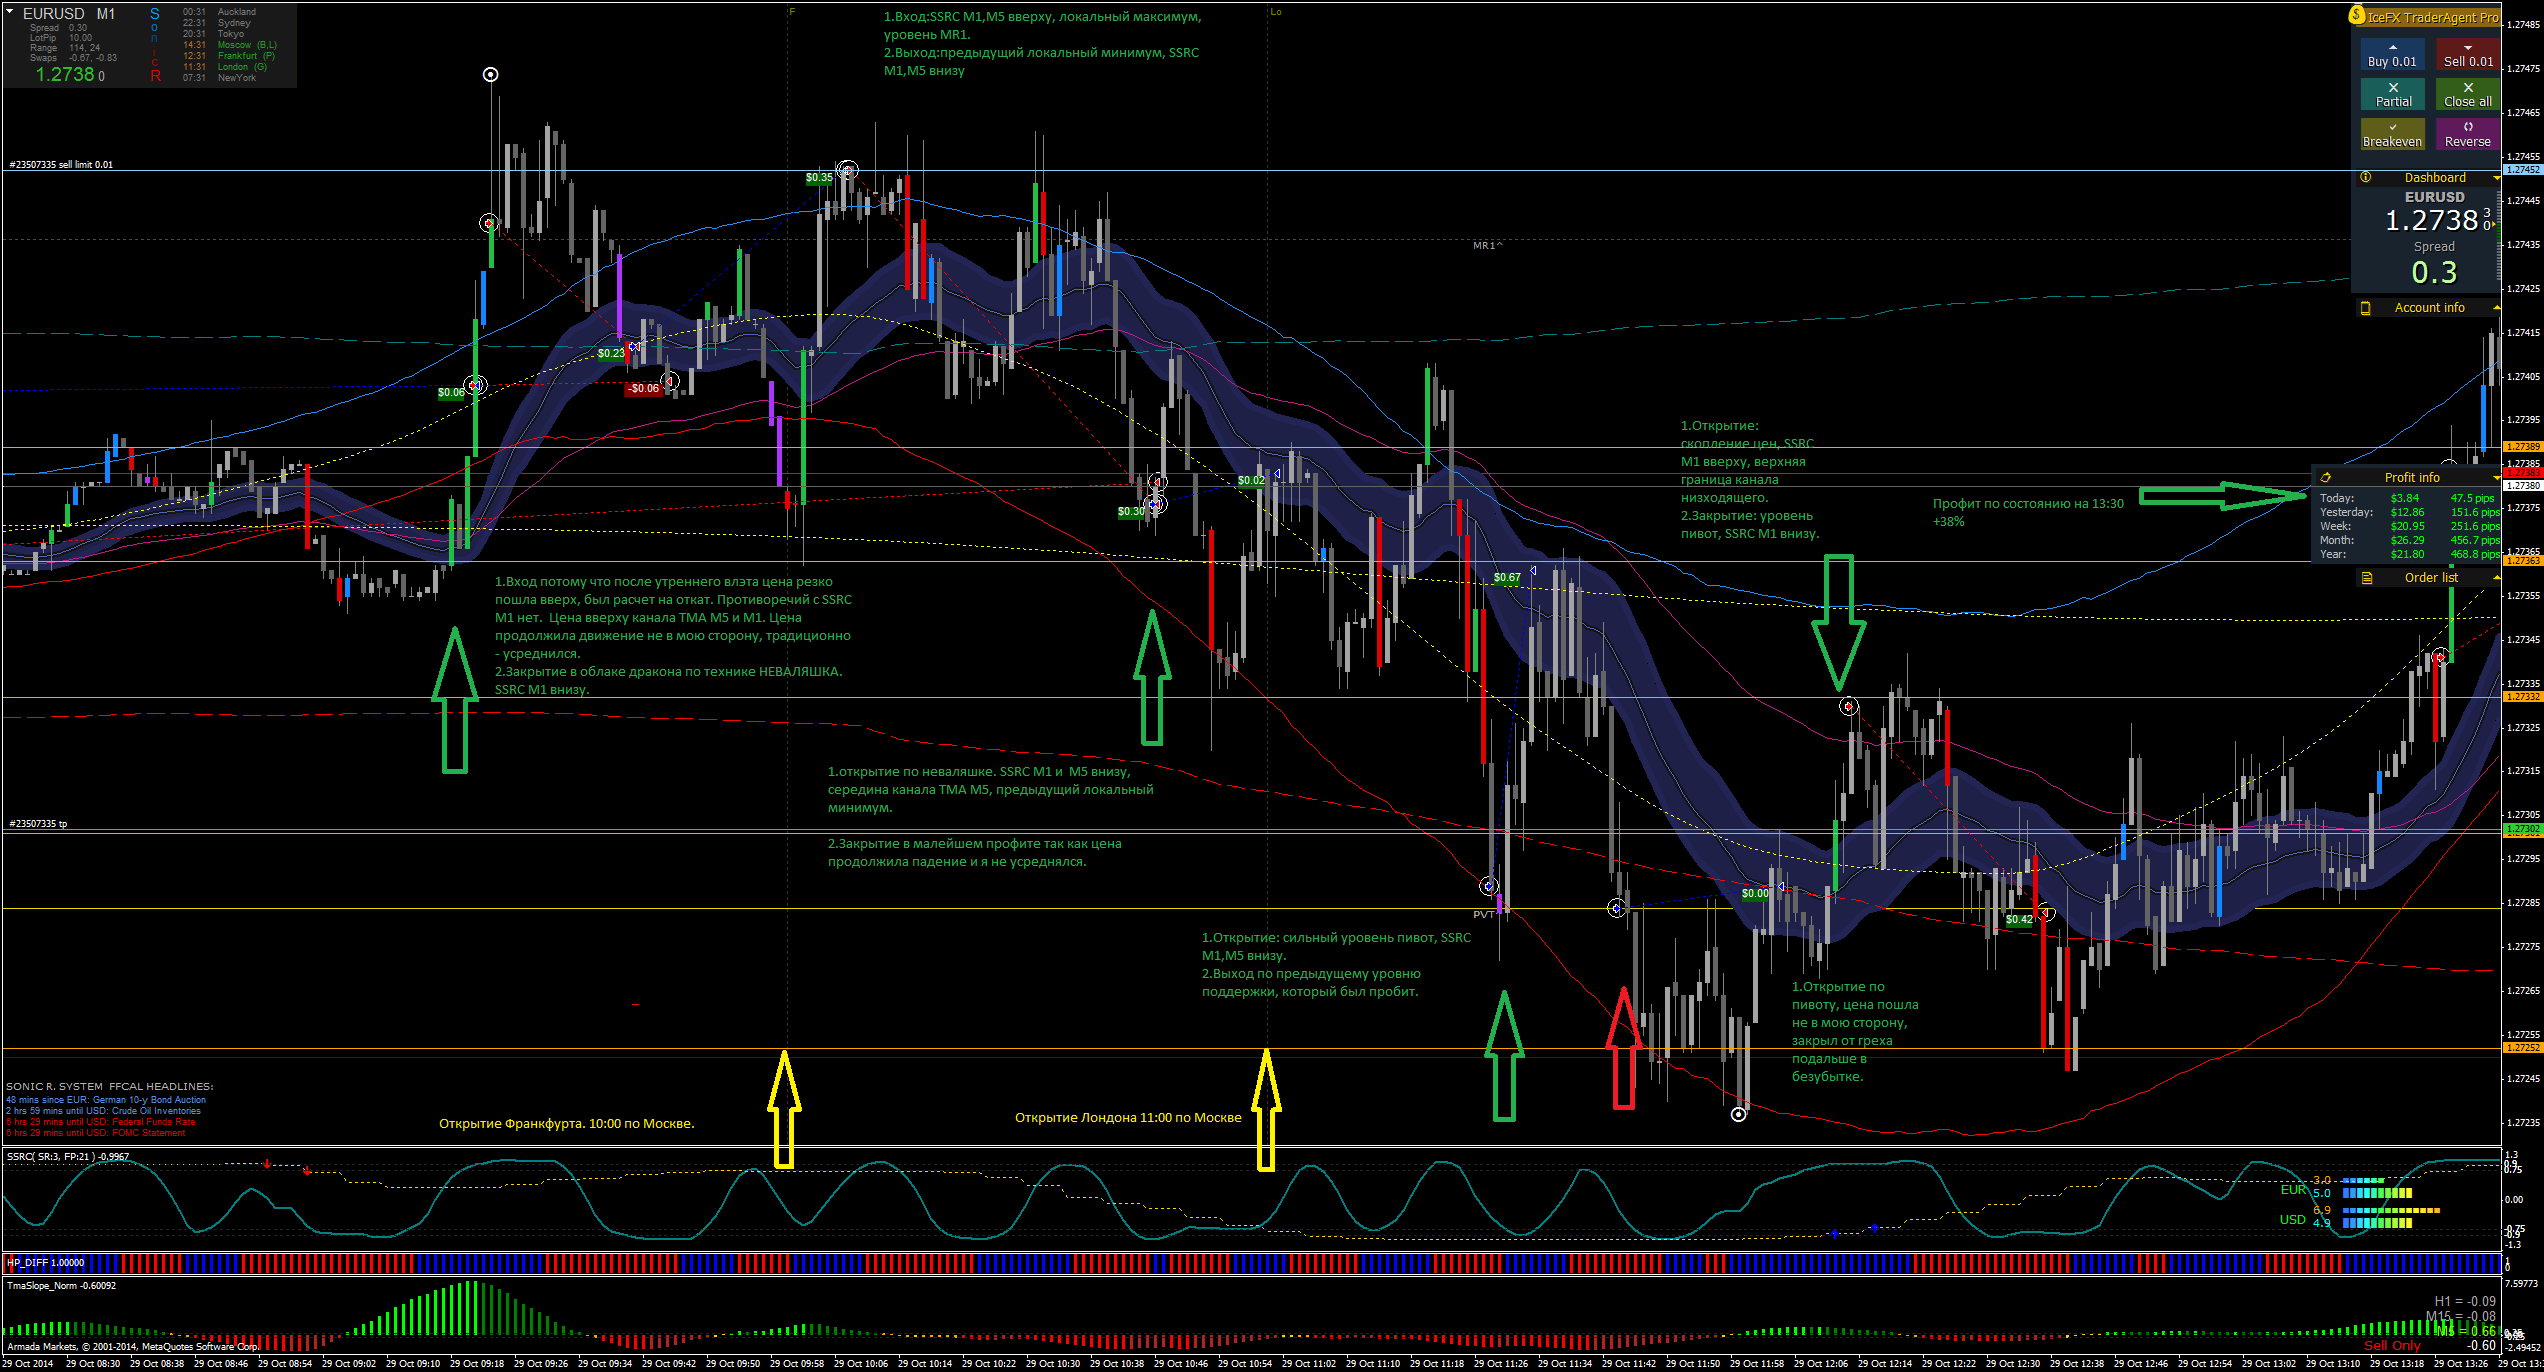Click the Sell Only signal text
The image size is (2544, 1372).
[x=2392, y=1346]
